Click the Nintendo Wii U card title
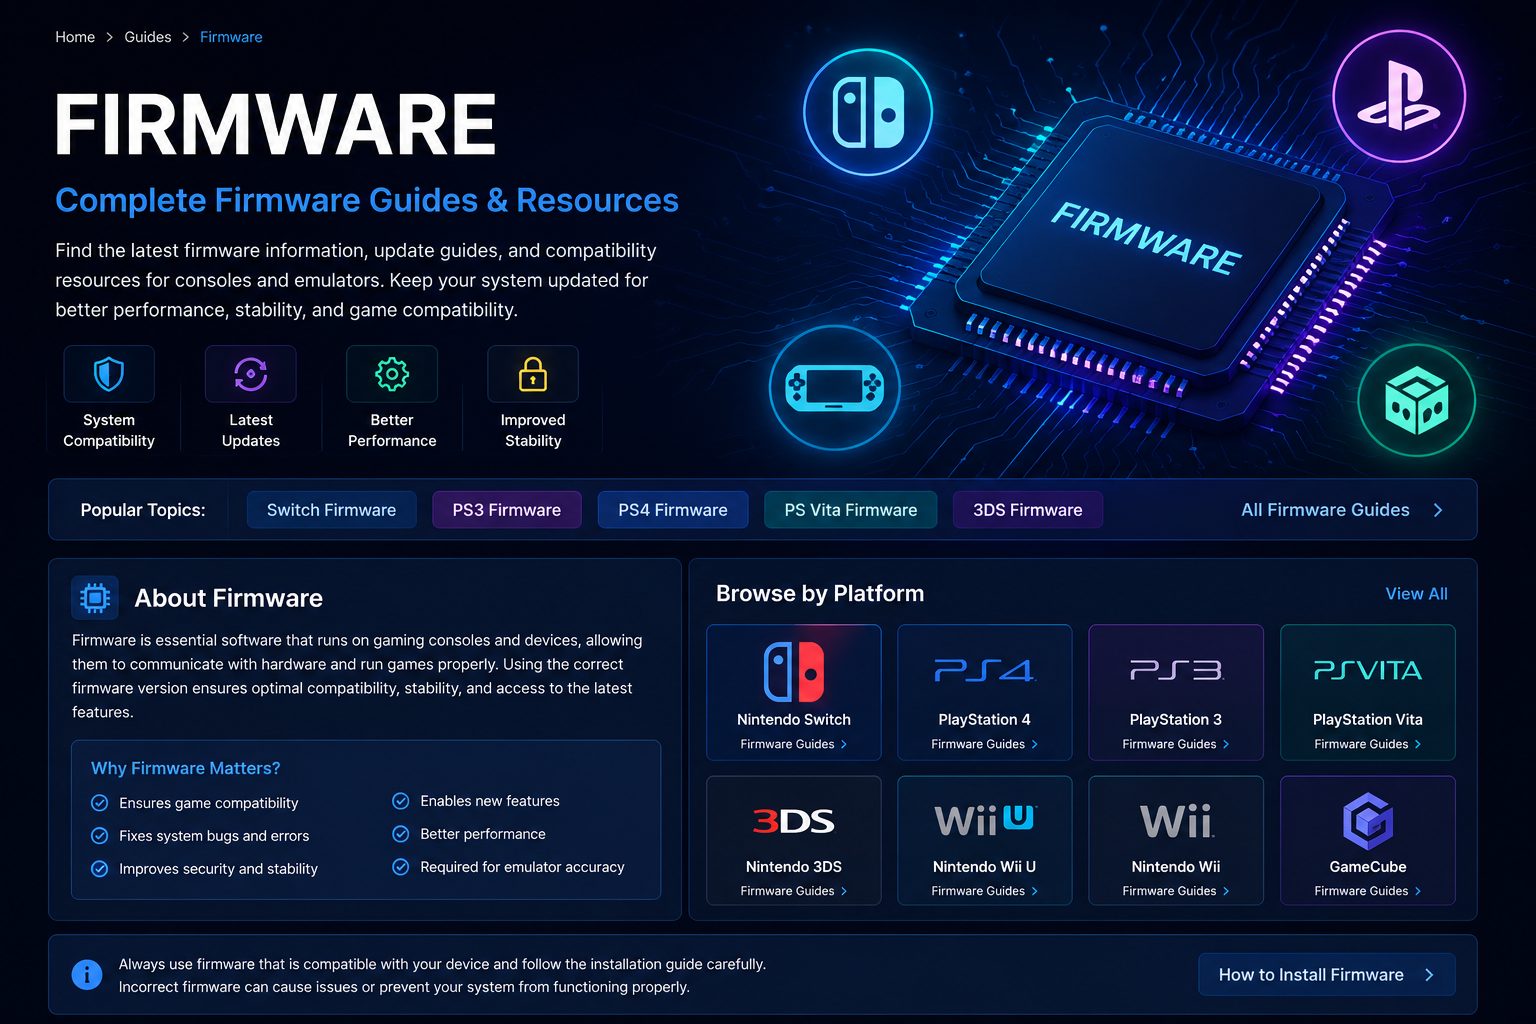 click(985, 867)
